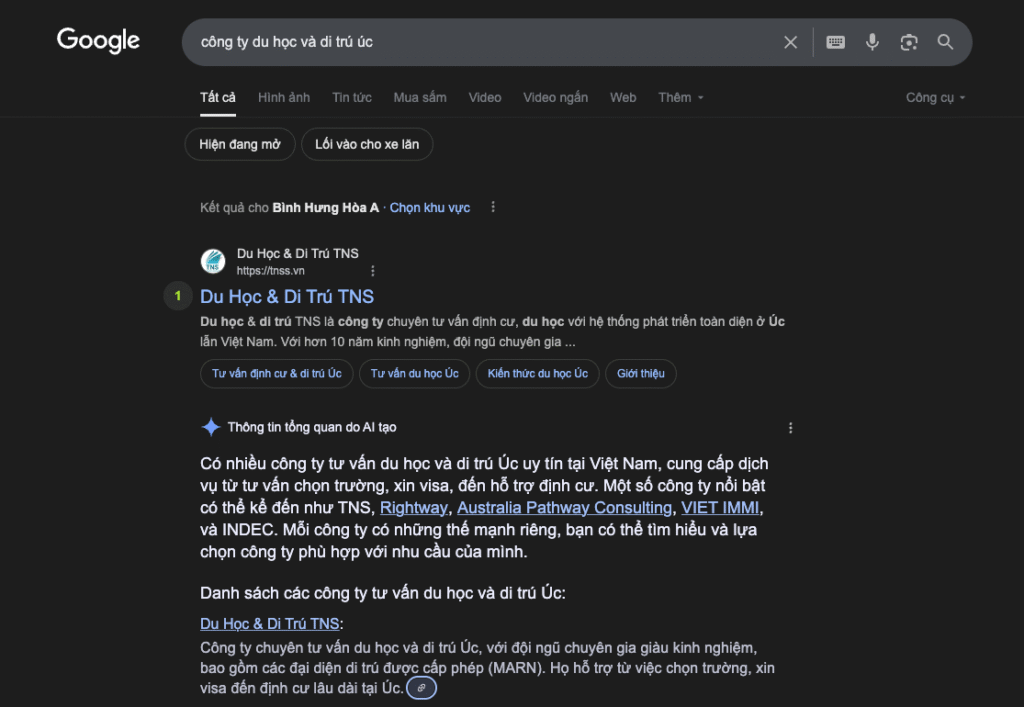Select the Tất cả tab

(217, 98)
